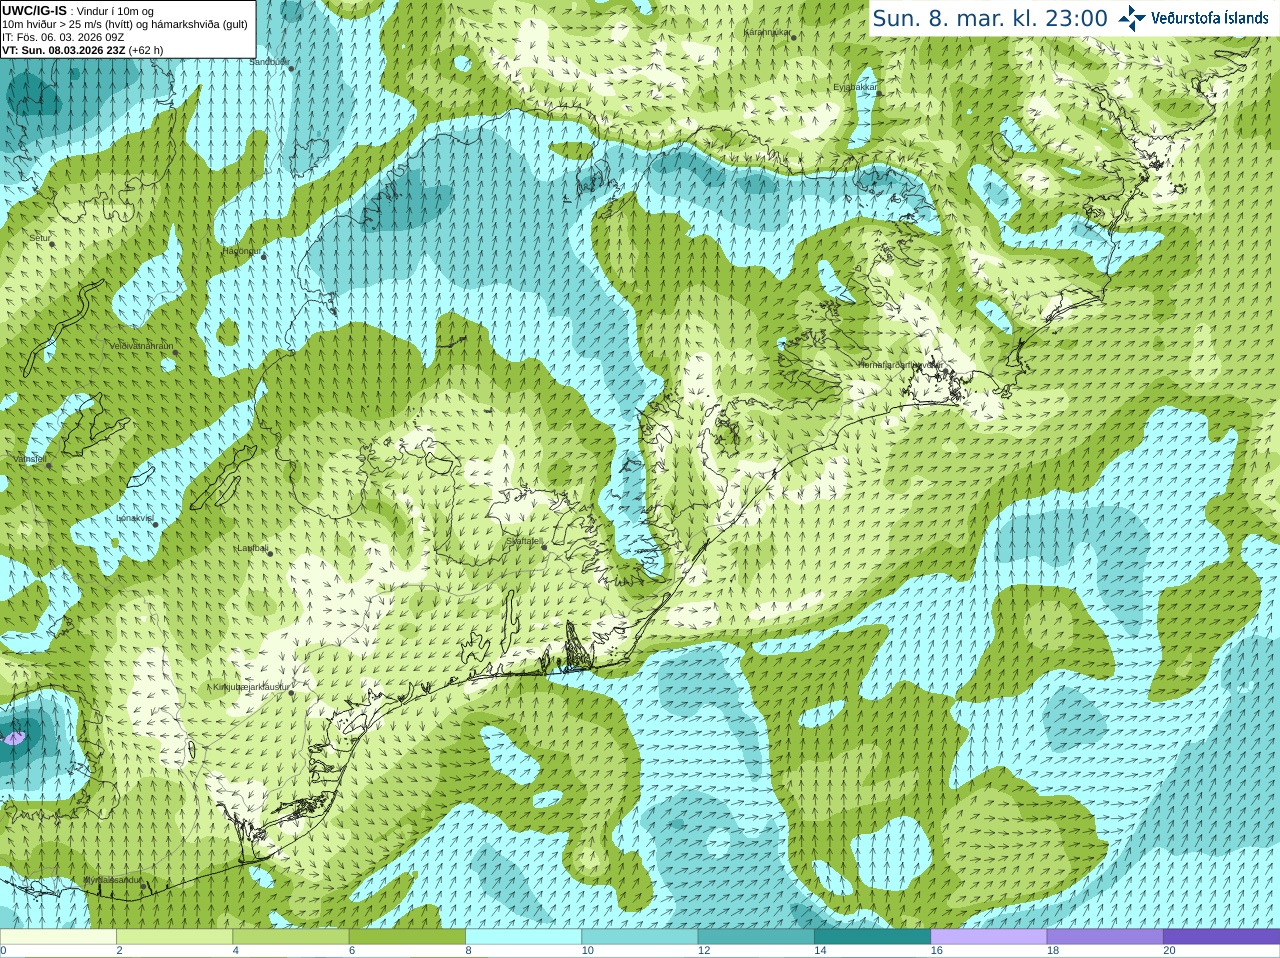Select the 6–8 m/s olive green swatch
This screenshot has width=1280, height=958.
pos(407,937)
